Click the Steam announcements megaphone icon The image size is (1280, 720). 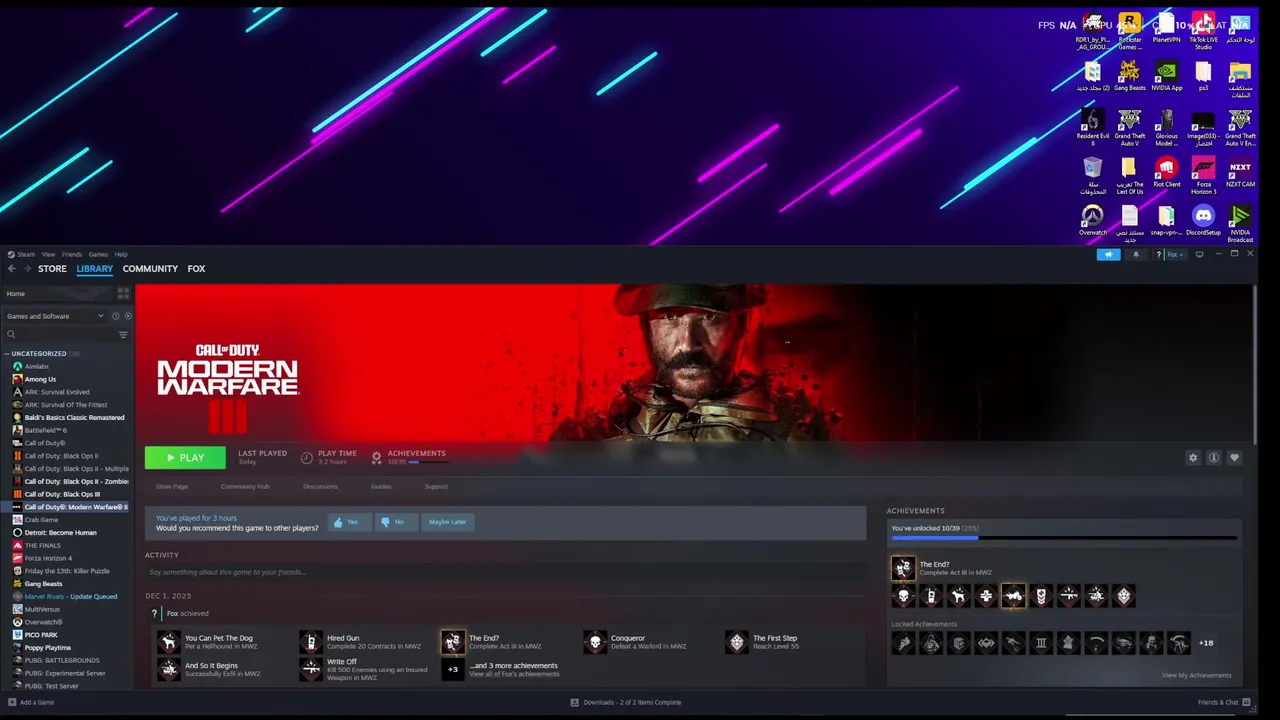point(1108,255)
